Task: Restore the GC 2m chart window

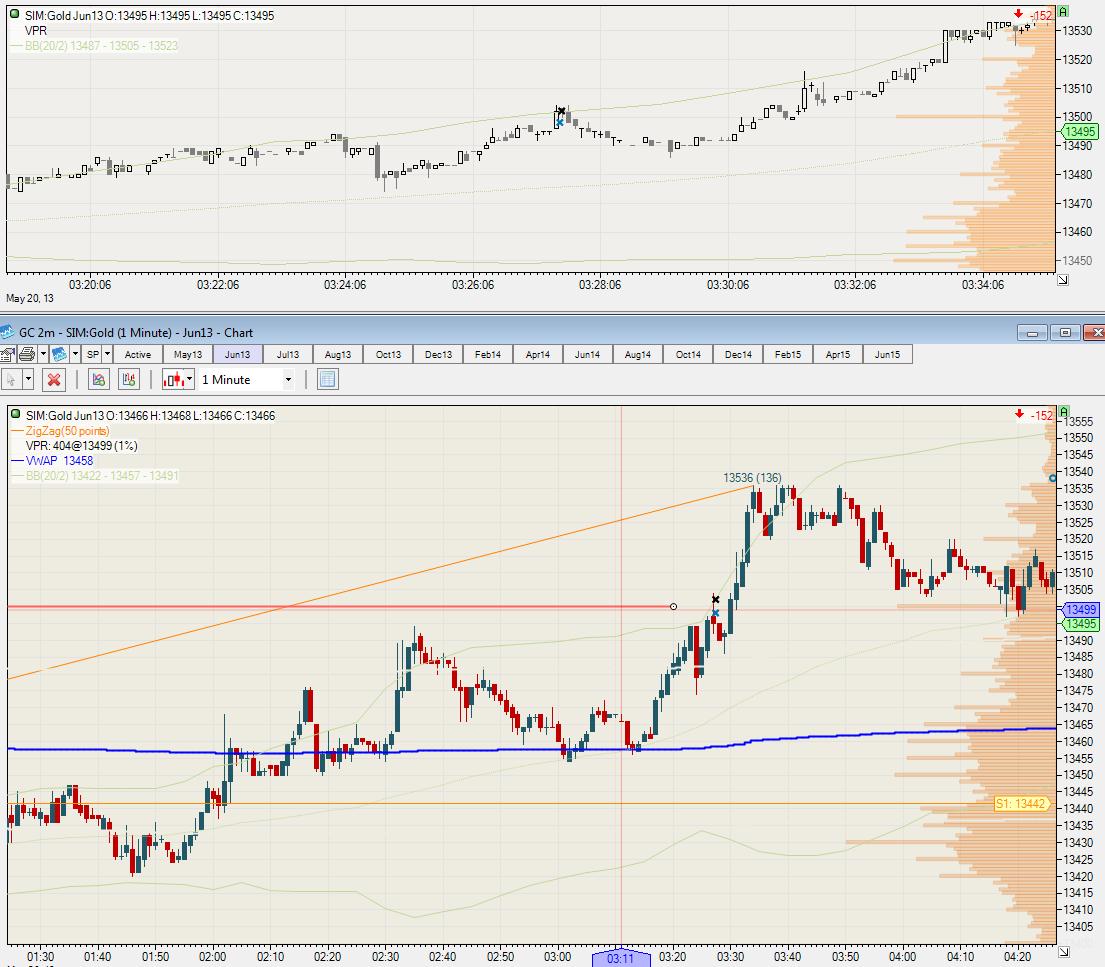Action: tap(1065, 333)
